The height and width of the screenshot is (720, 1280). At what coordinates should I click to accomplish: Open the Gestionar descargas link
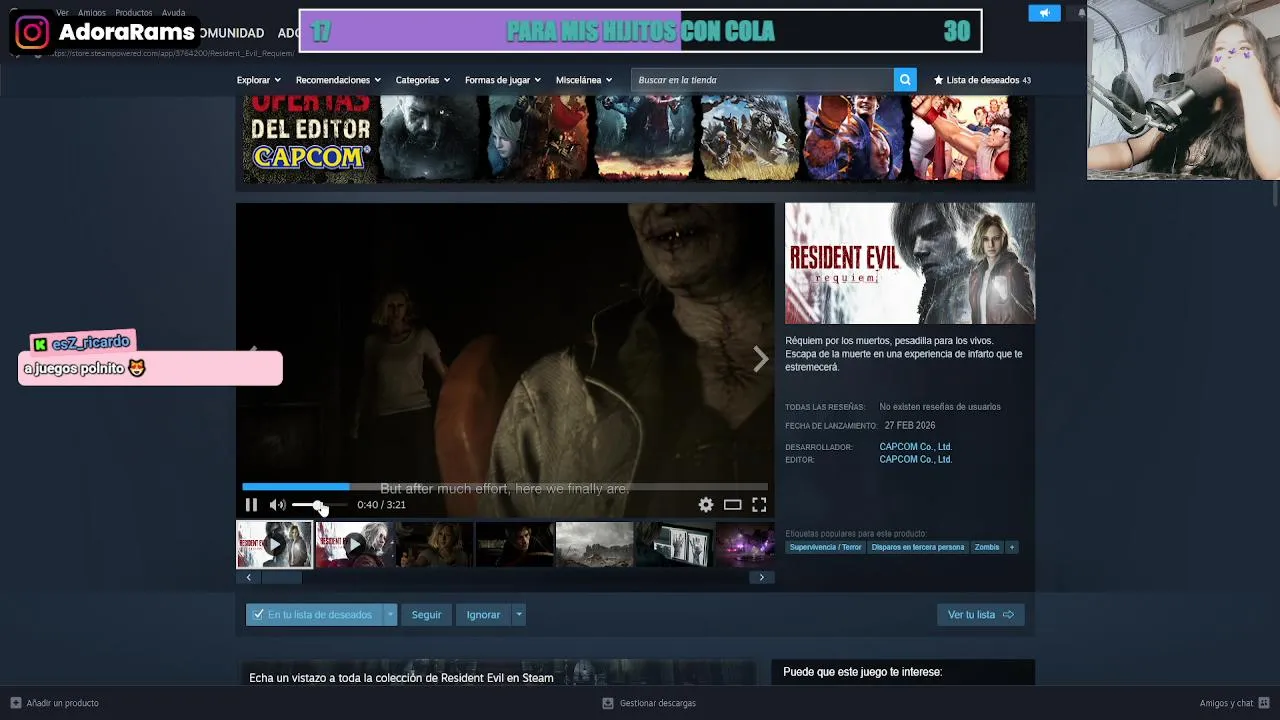tap(649, 703)
